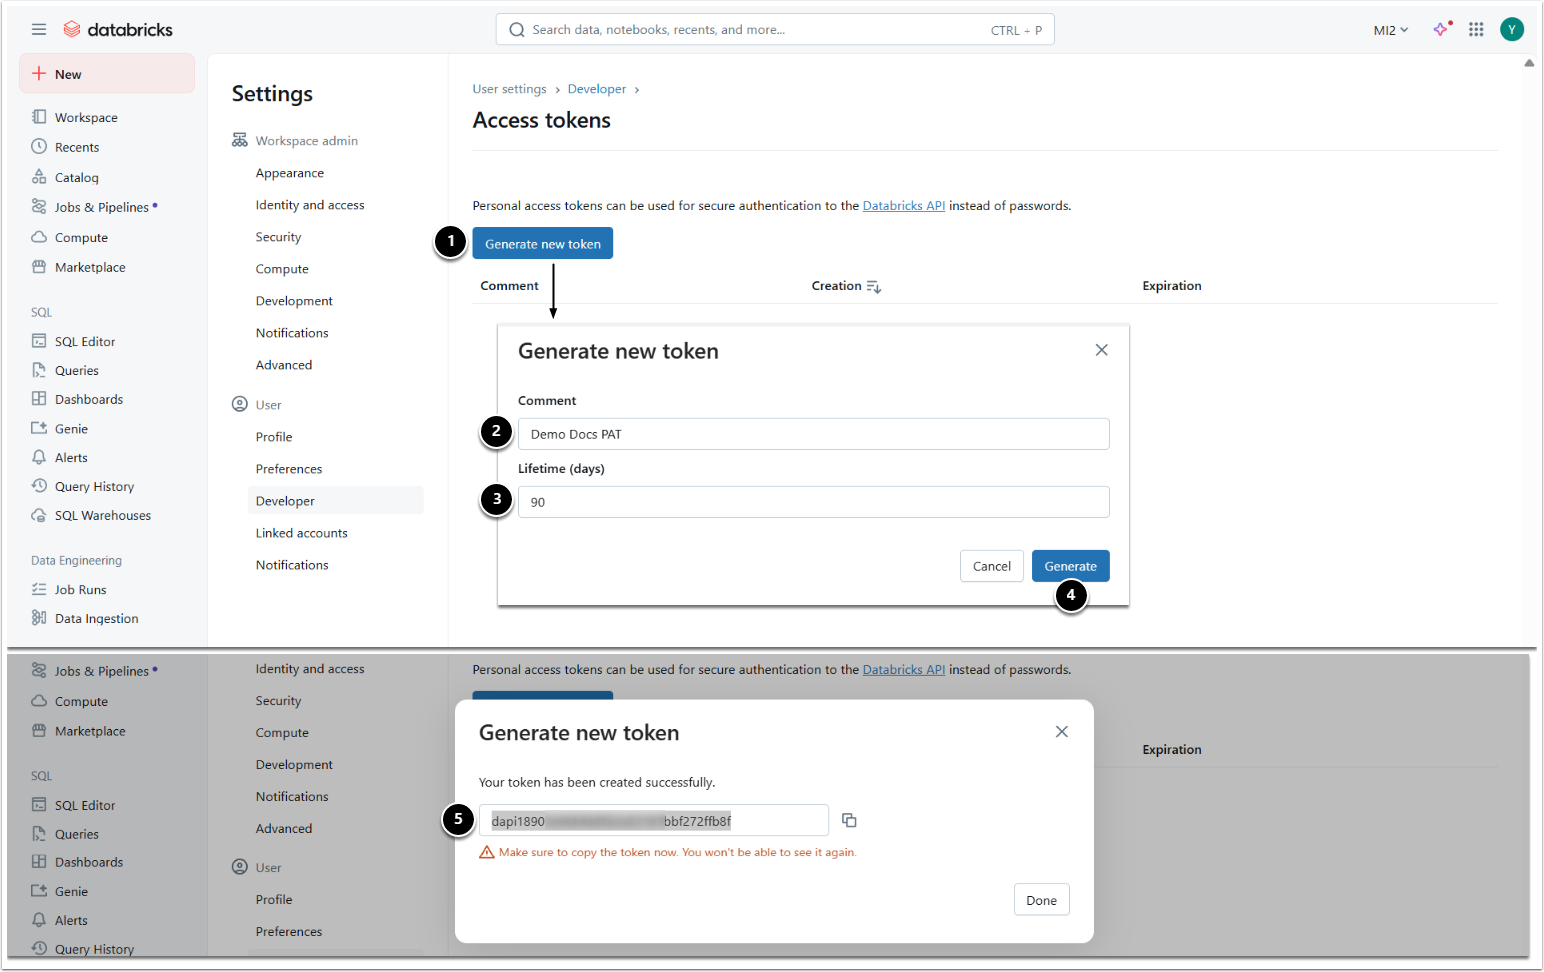Click "Your token has been created successfully." text

tap(597, 782)
